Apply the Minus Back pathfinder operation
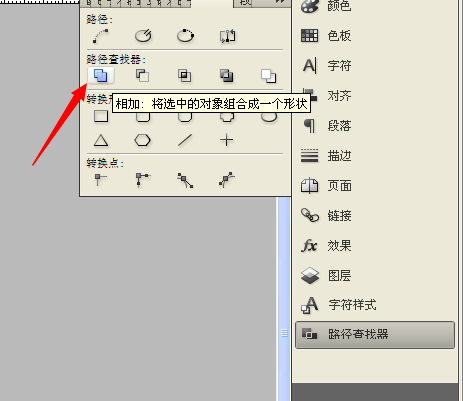Image resolution: width=463 pixels, height=401 pixels. pos(269,75)
